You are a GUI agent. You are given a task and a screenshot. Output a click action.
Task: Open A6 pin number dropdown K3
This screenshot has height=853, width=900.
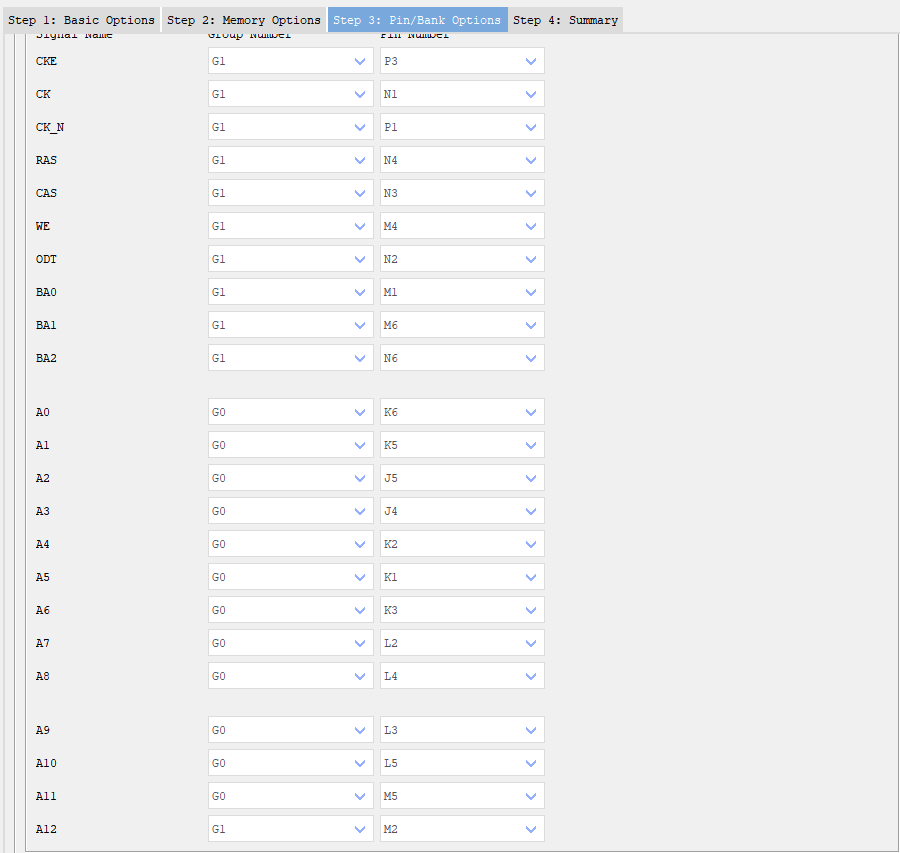(462, 610)
